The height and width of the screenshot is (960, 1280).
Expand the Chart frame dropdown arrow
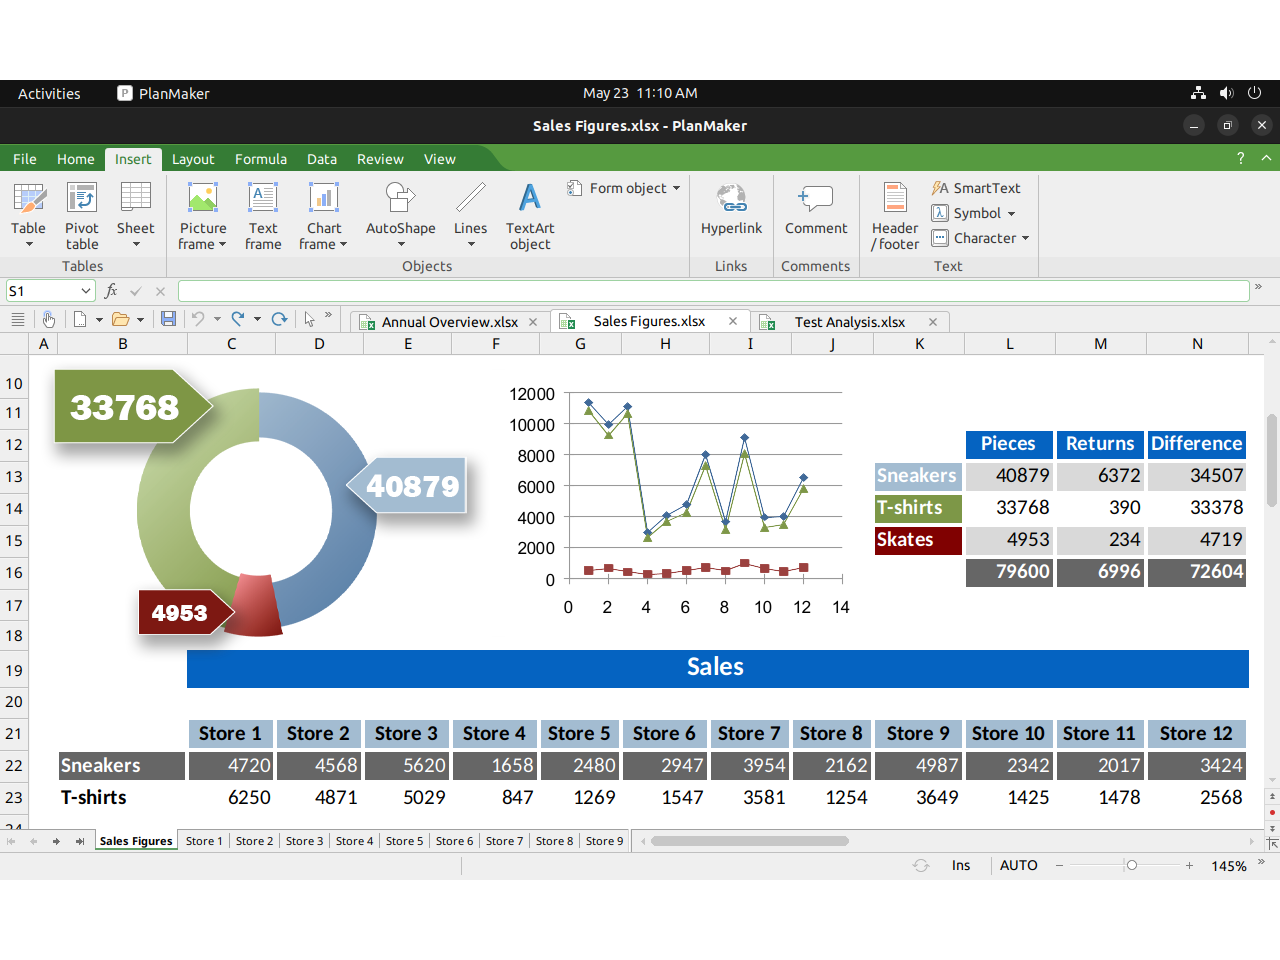(343, 245)
